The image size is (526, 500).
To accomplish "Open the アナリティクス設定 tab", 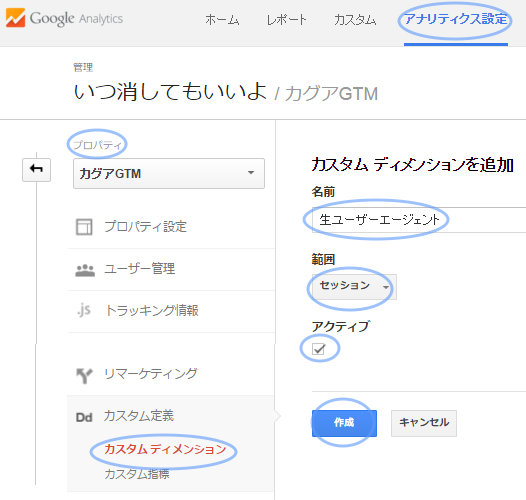I will click(x=456, y=19).
